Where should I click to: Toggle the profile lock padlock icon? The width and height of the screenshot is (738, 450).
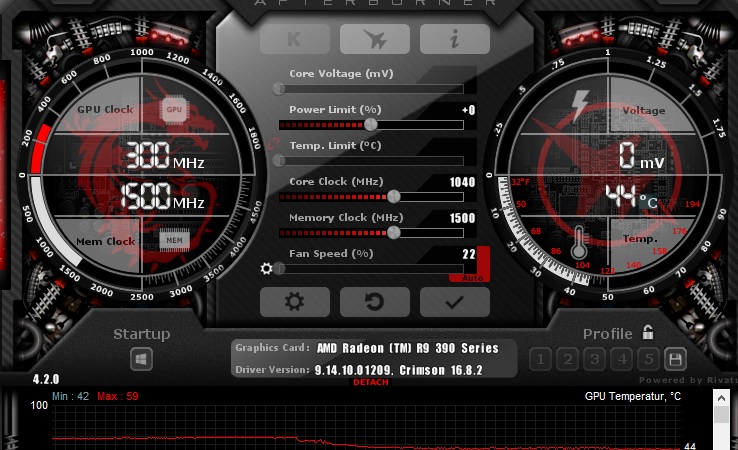coord(648,332)
